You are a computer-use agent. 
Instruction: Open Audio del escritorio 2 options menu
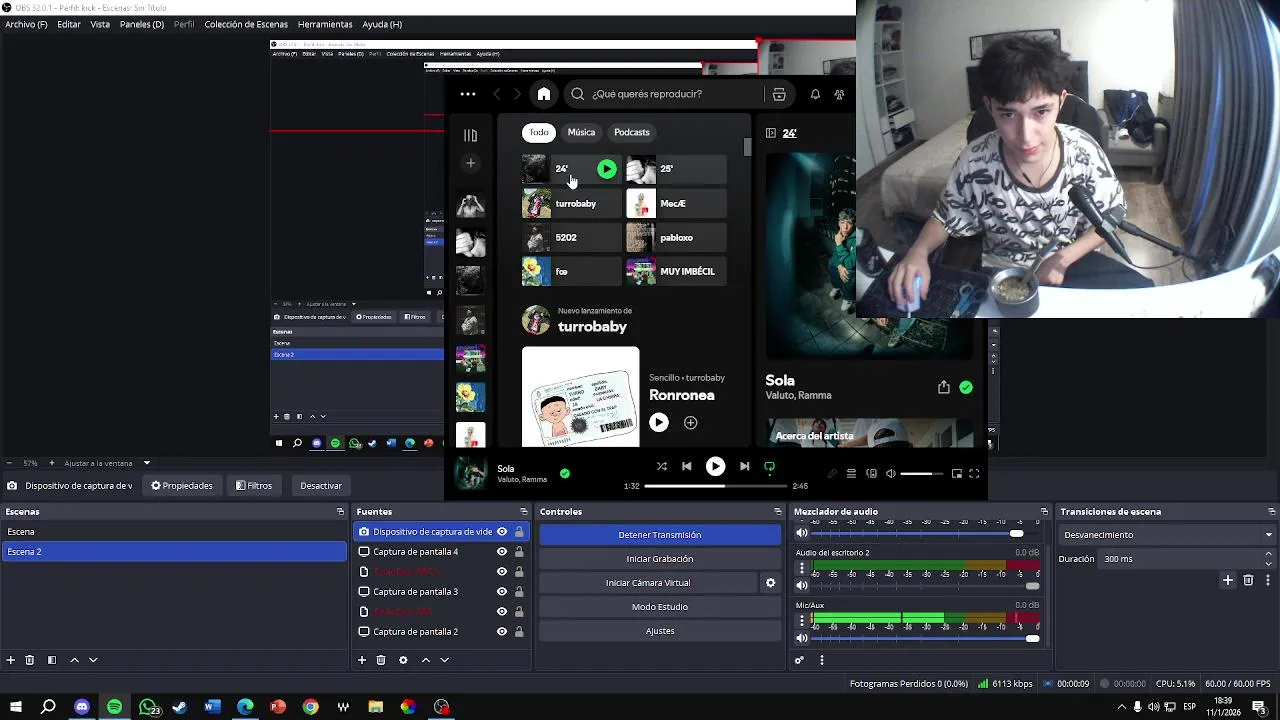coord(801,568)
